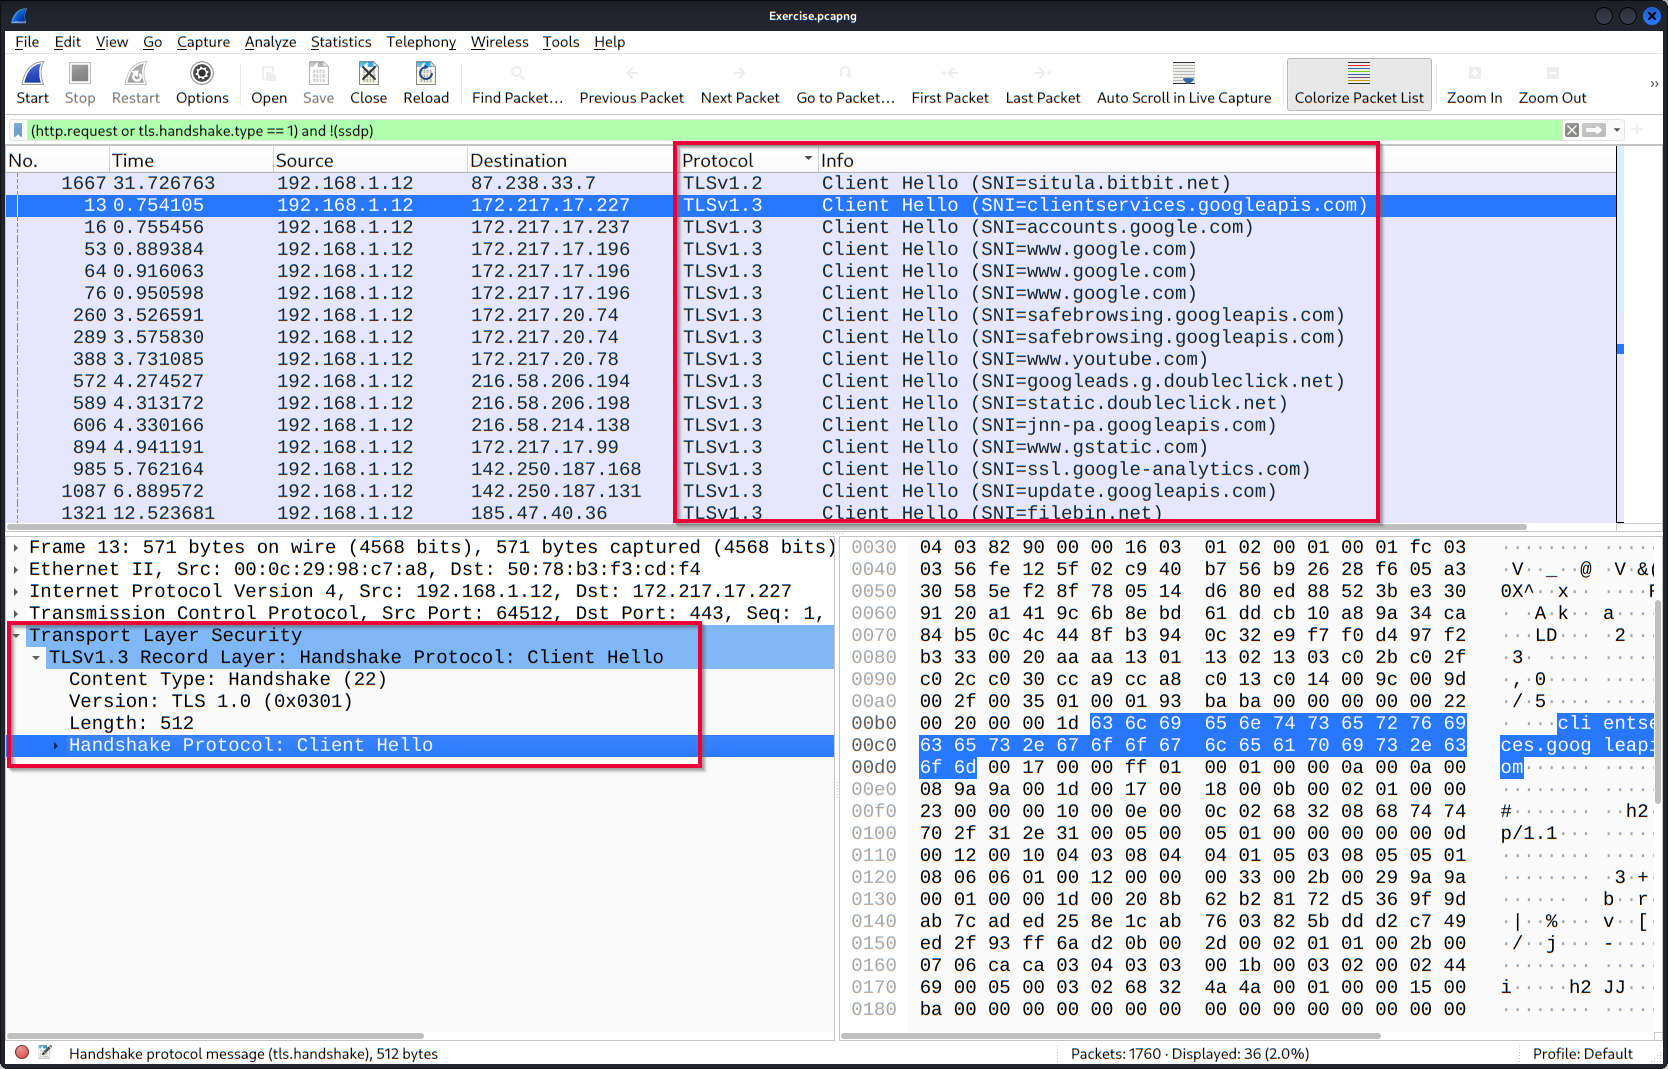Add filter button plus icon
Screen dimensions: 1668x1069
pos(1638,130)
